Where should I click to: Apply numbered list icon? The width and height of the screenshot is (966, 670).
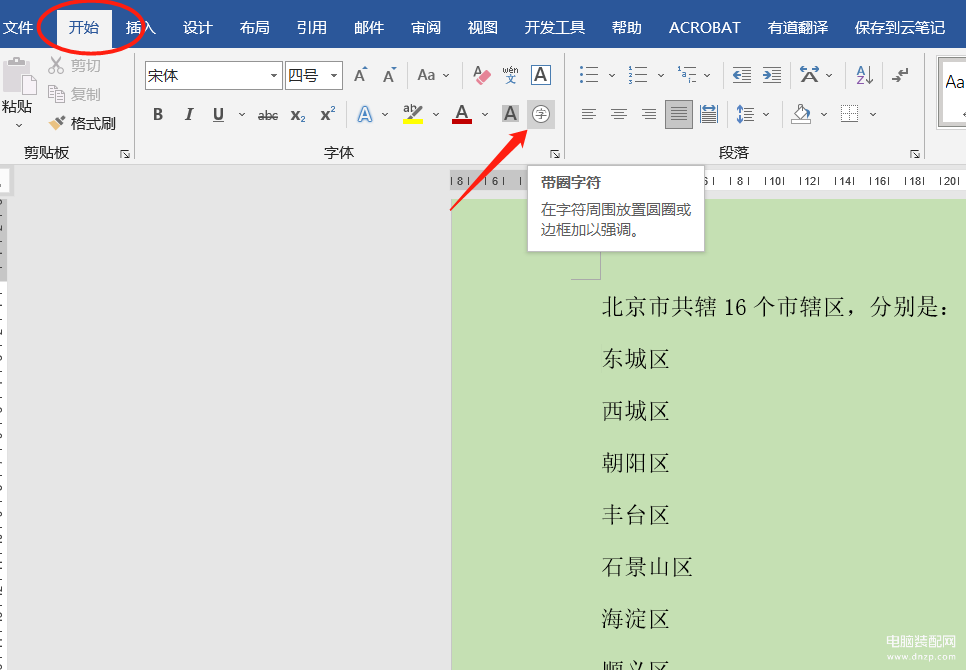(638, 75)
